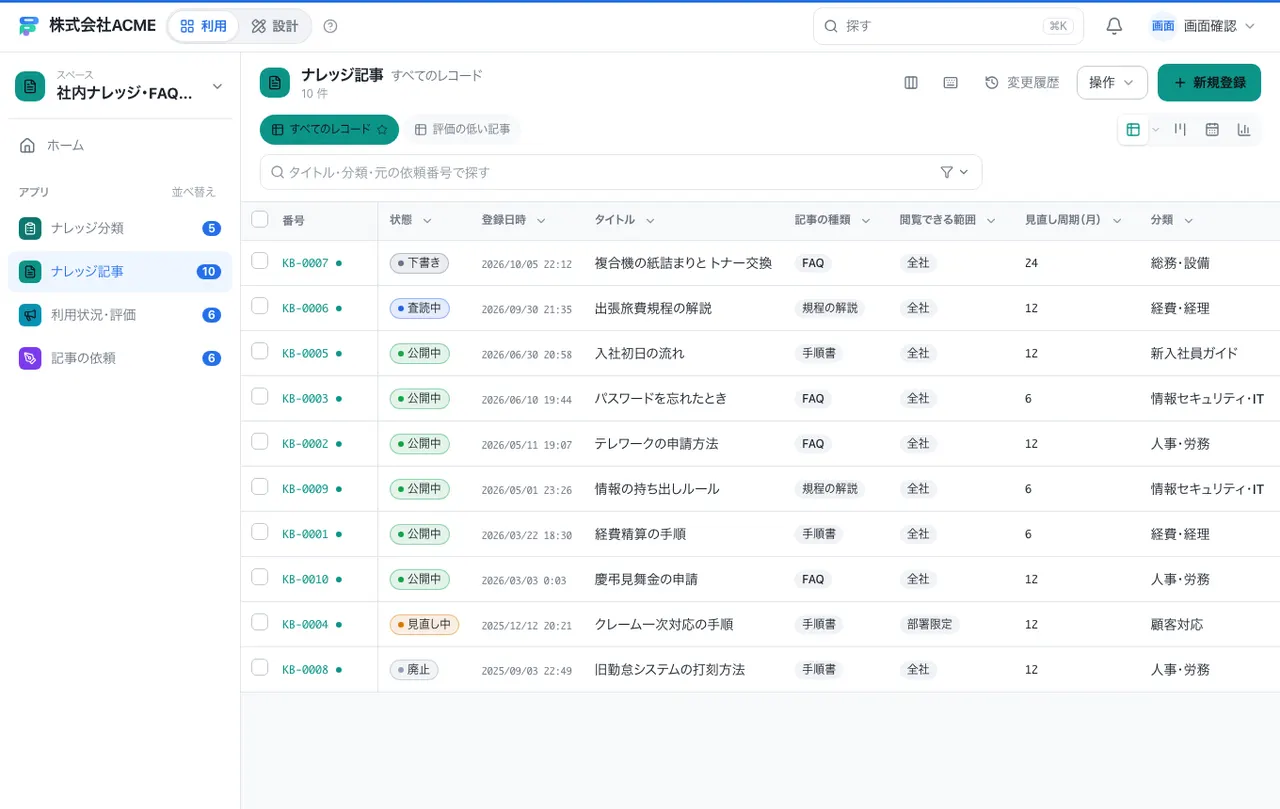Expand the filter dropdown in search bar

click(x=955, y=172)
